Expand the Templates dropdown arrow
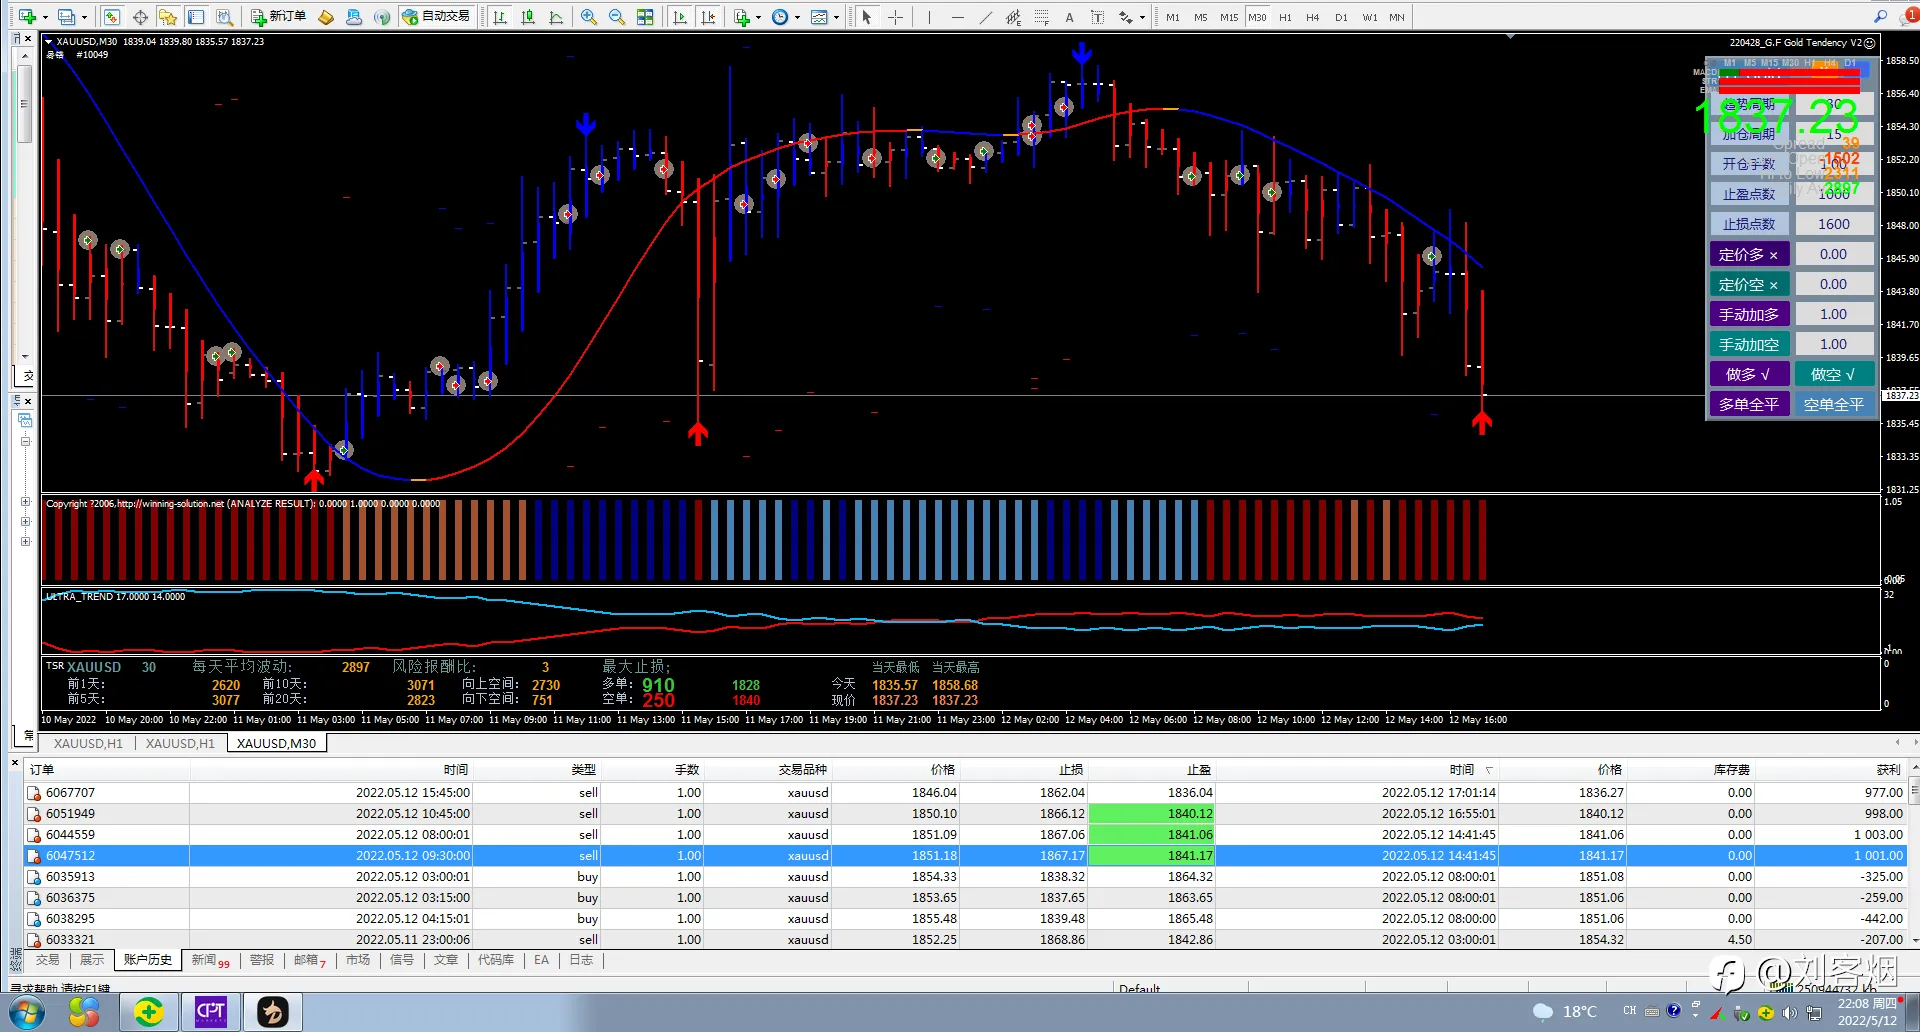1920x1032 pixels. tap(836, 17)
